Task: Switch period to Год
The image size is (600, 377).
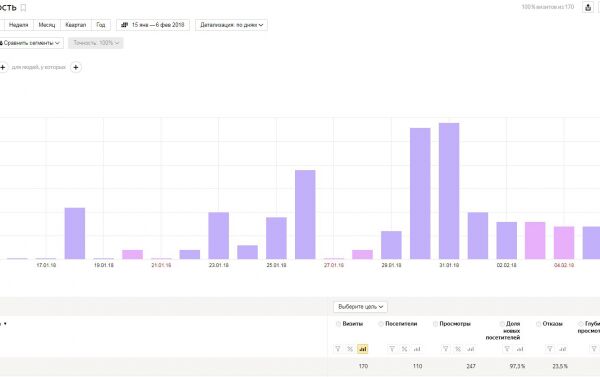Action: pyautogui.click(x=101, y=25)
